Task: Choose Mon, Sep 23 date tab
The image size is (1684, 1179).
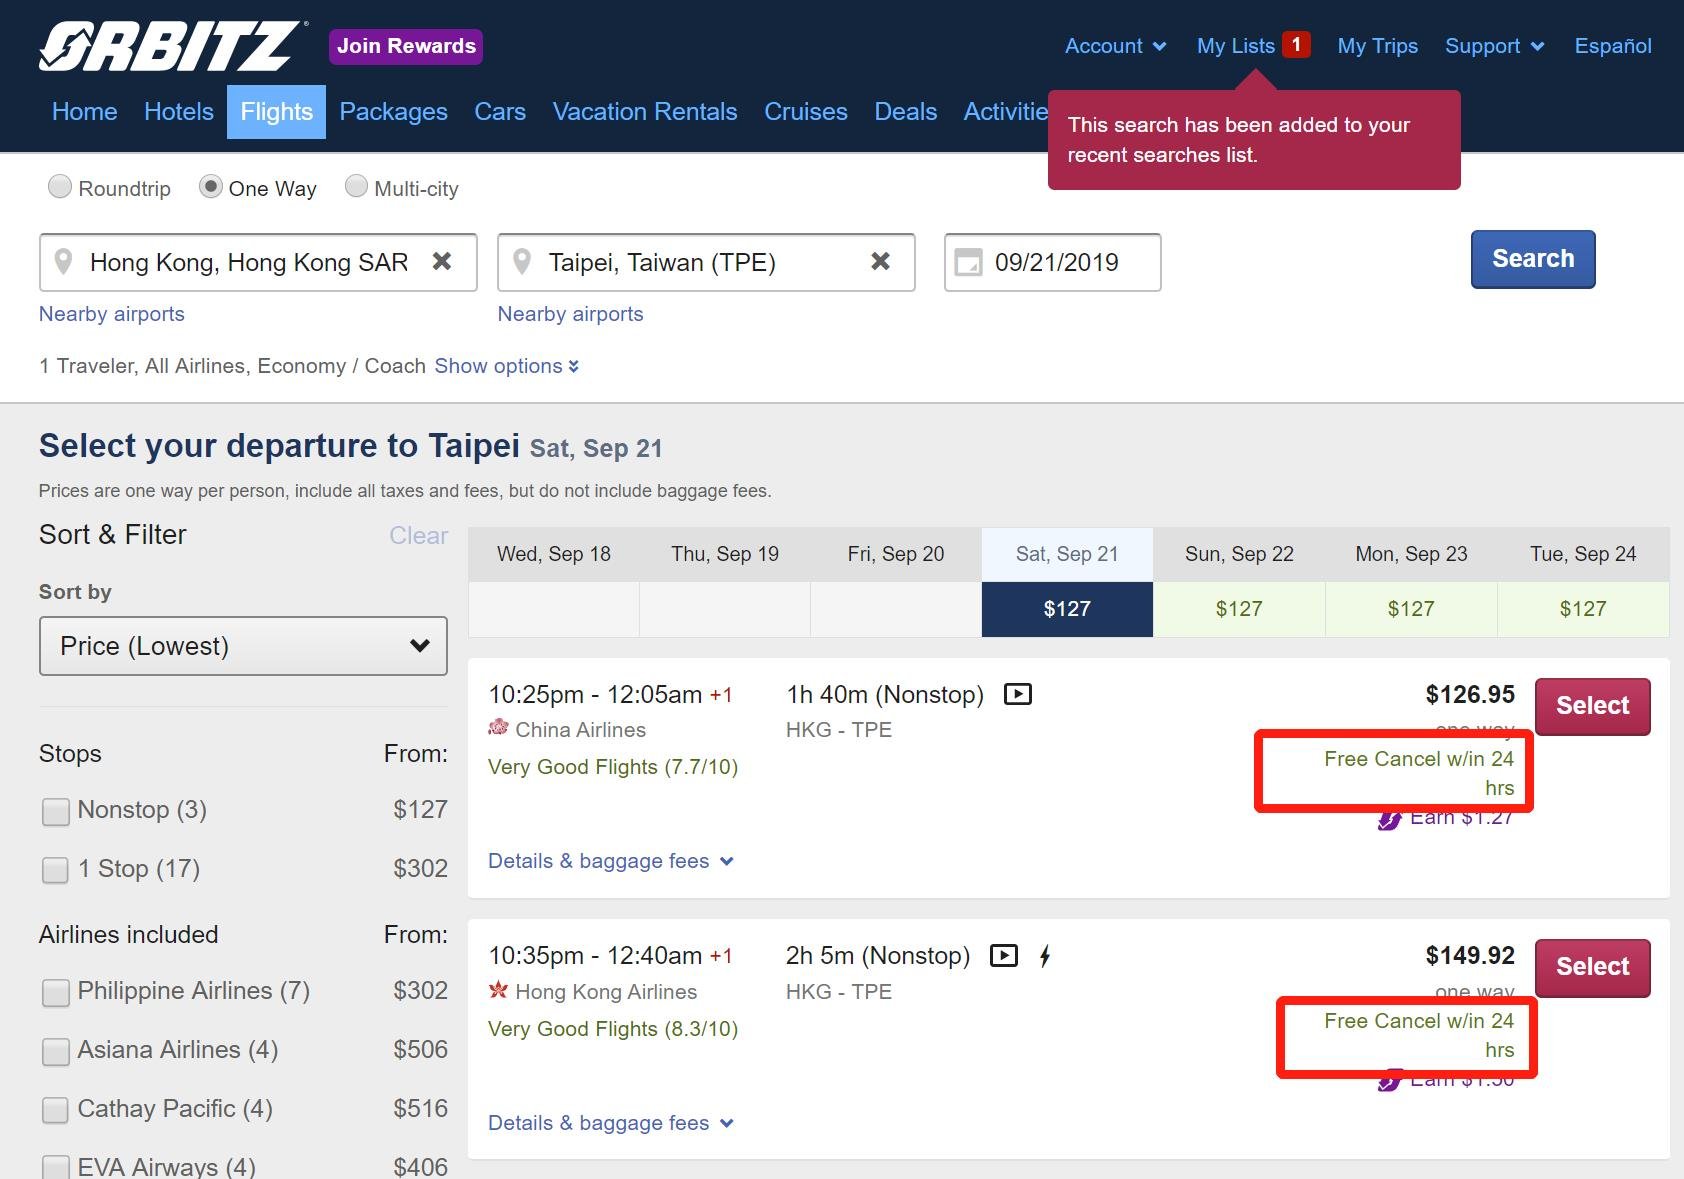Action: tap(1411, 582)
